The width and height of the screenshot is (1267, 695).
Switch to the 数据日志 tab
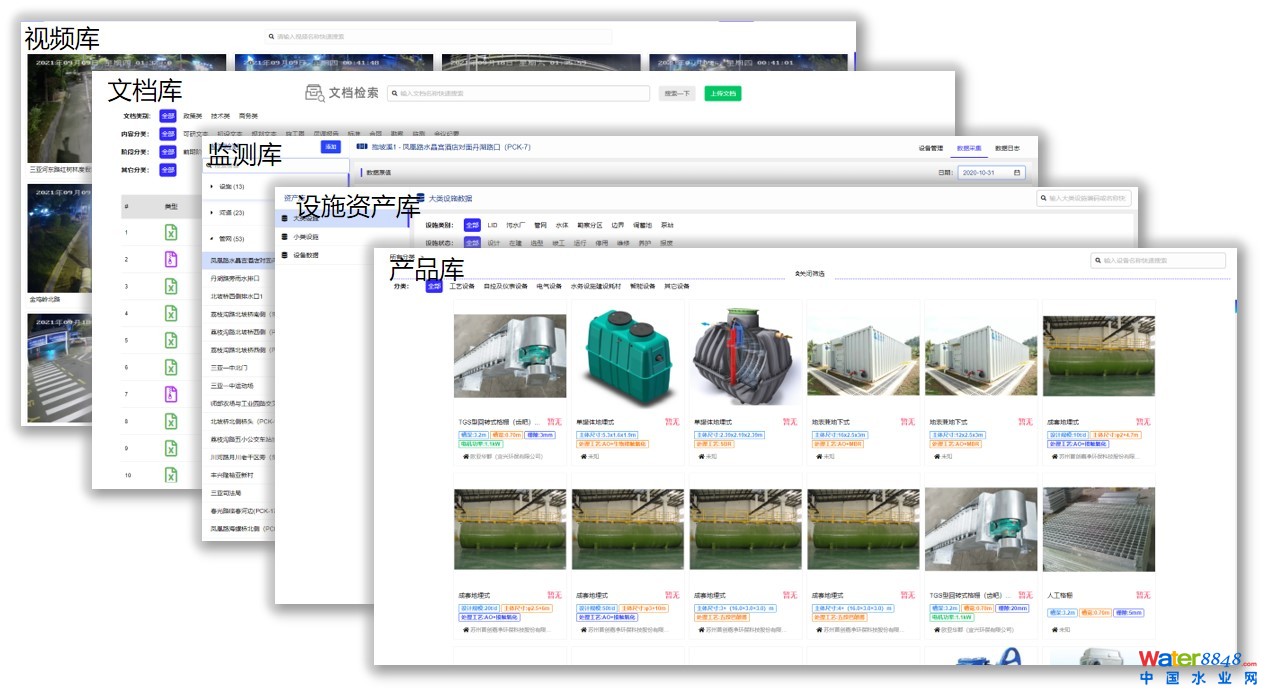pyautogui.click(x=1007, y=148)
